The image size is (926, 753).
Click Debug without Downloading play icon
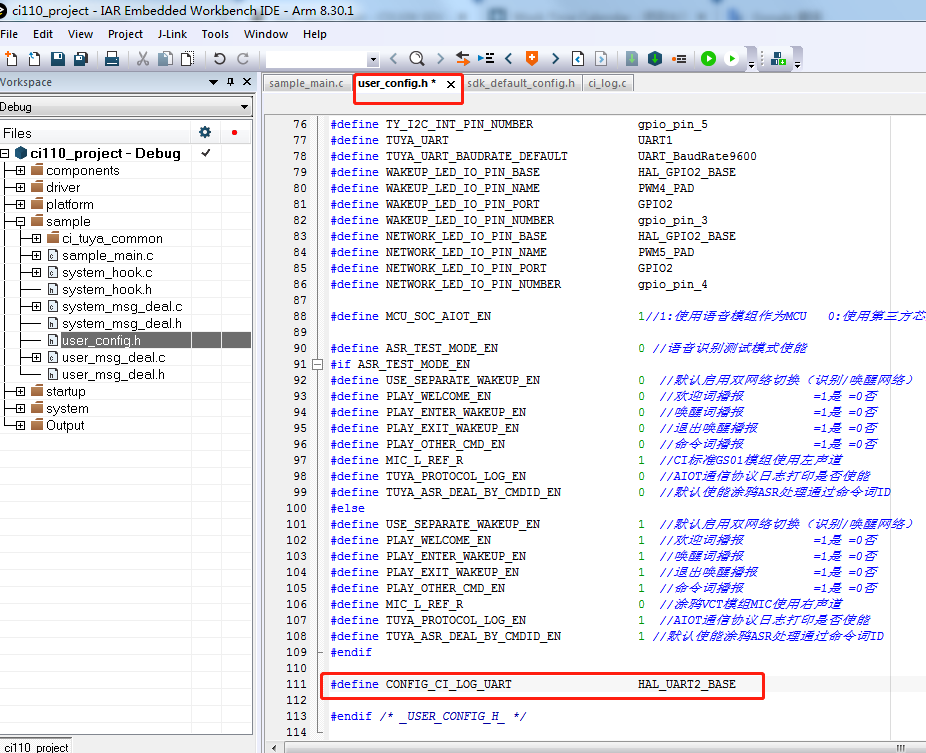click(x=732, y=58)
